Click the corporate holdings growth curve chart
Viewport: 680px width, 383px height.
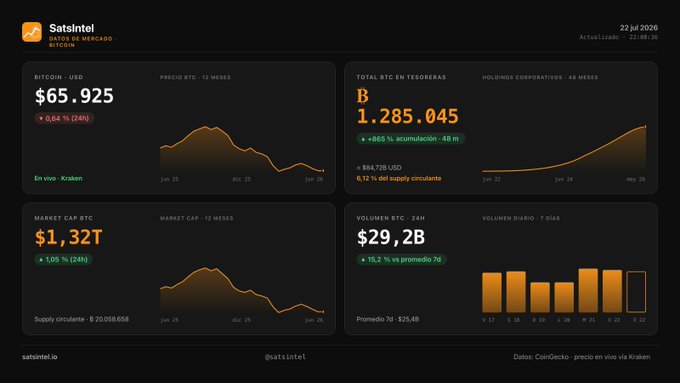(x=564, y=149)
